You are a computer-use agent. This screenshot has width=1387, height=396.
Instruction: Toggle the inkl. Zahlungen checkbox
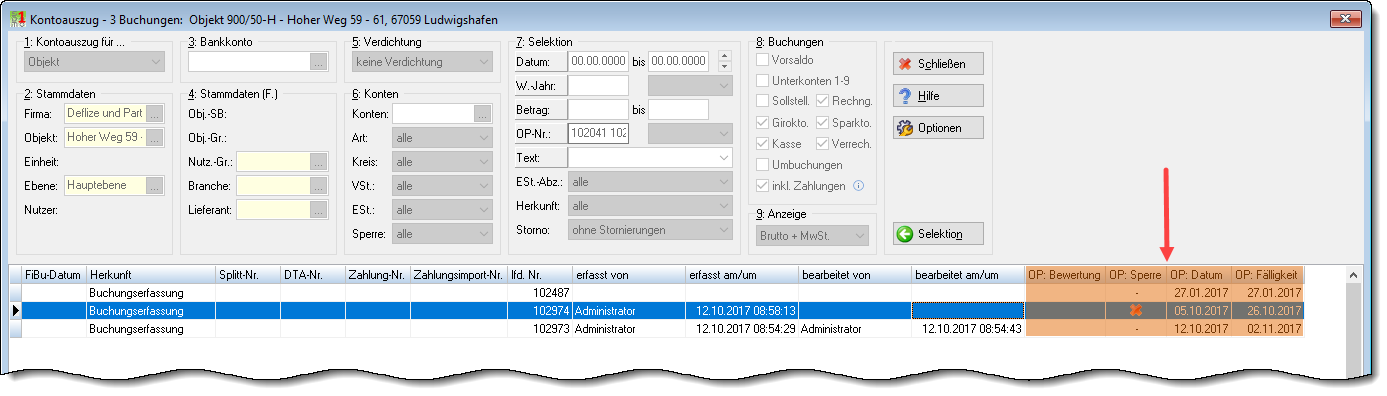(x=763, y=185)
